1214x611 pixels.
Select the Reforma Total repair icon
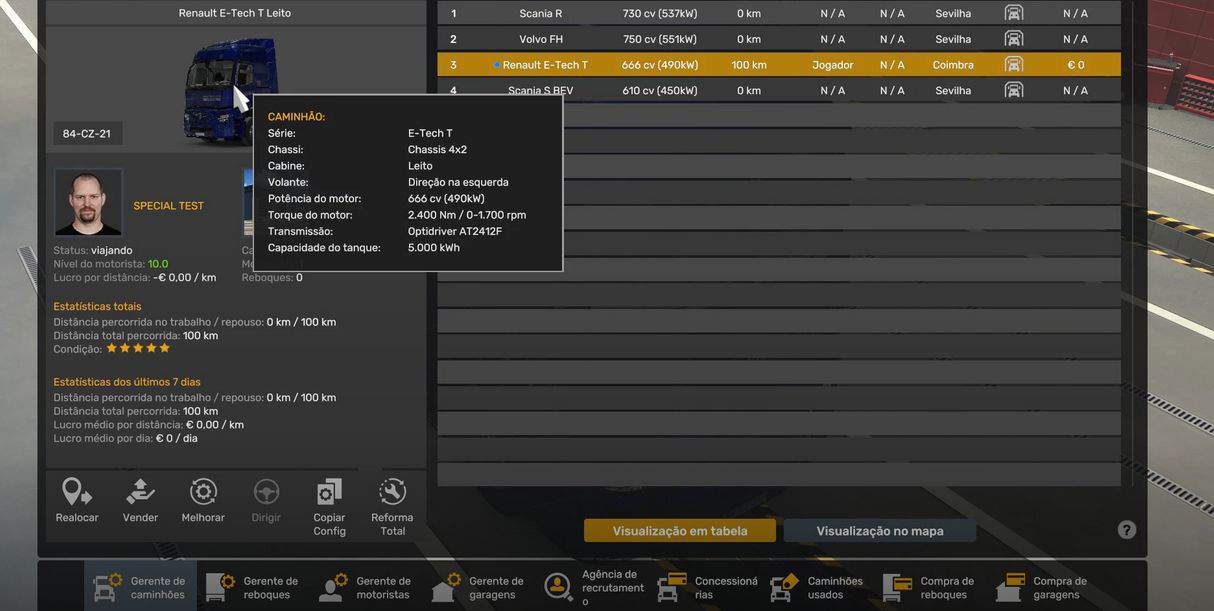(x=392, y=493)
